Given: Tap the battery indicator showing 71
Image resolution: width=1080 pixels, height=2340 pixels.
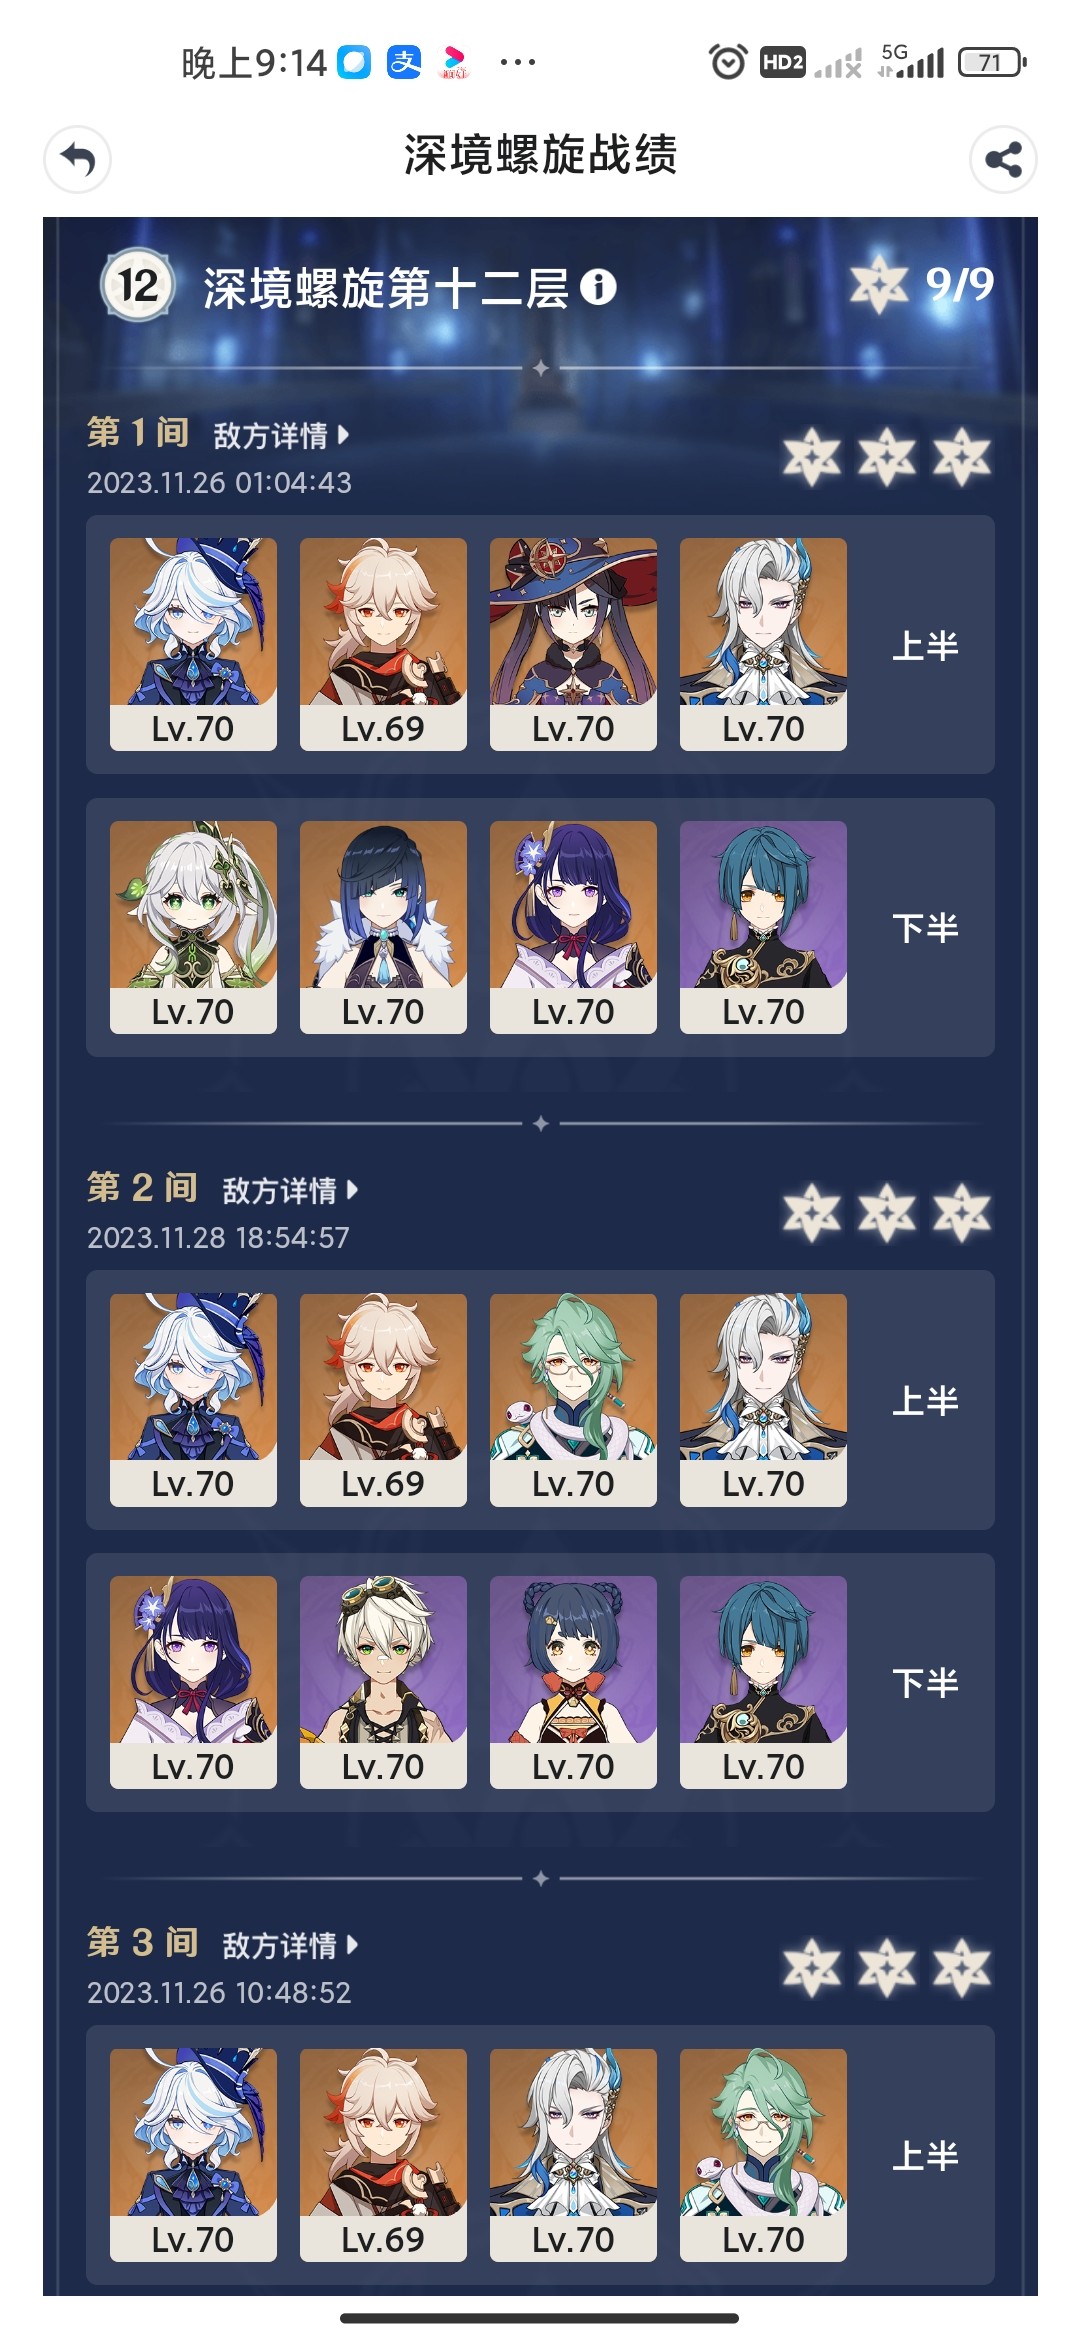Looking at the screenshot, I should point(992,63).
